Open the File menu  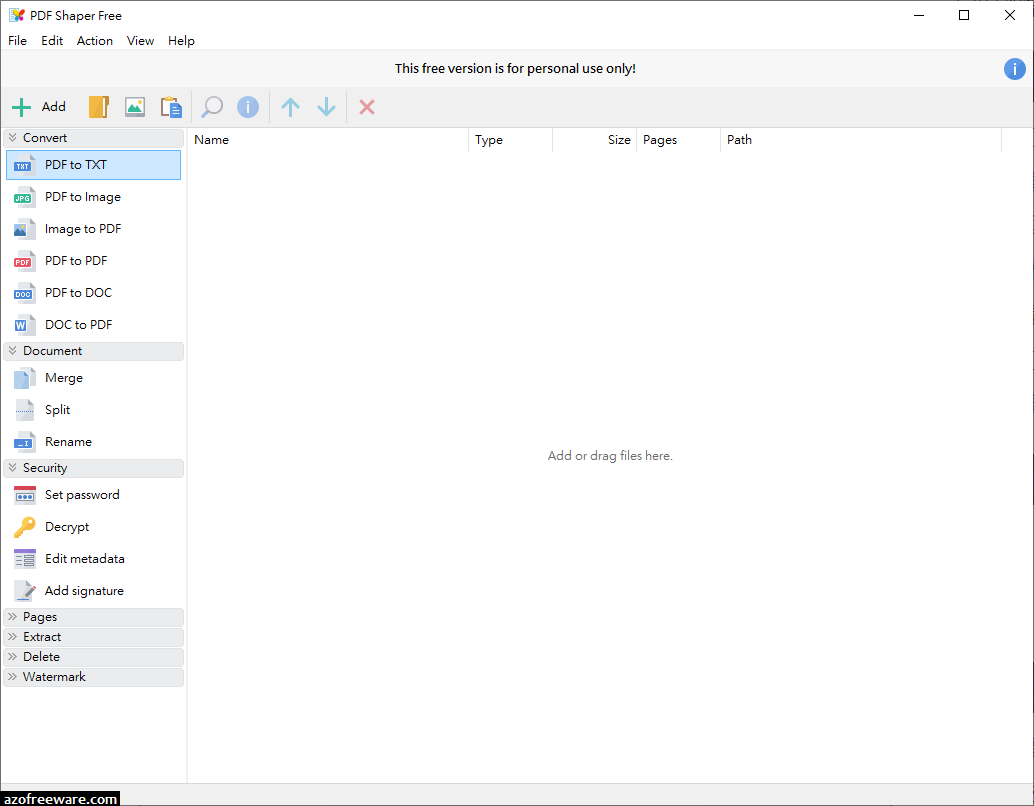(x=18, y=41)
